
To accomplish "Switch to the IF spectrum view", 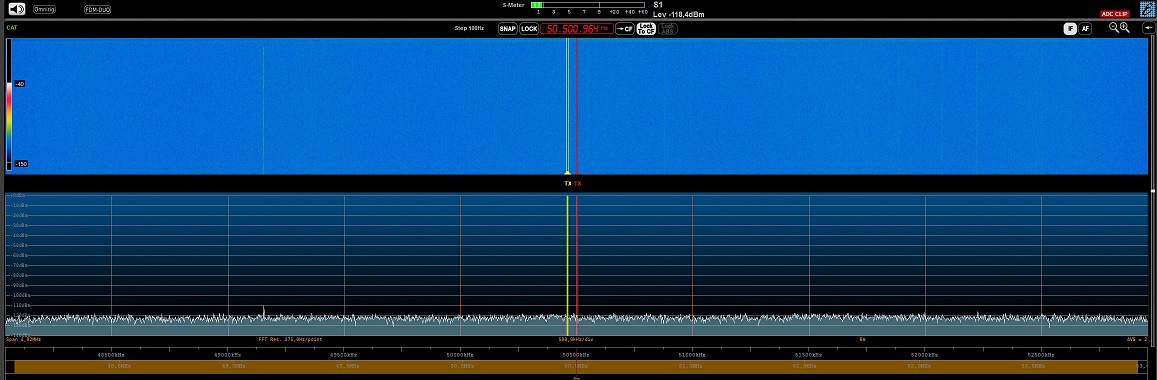I will point(1070,29).
